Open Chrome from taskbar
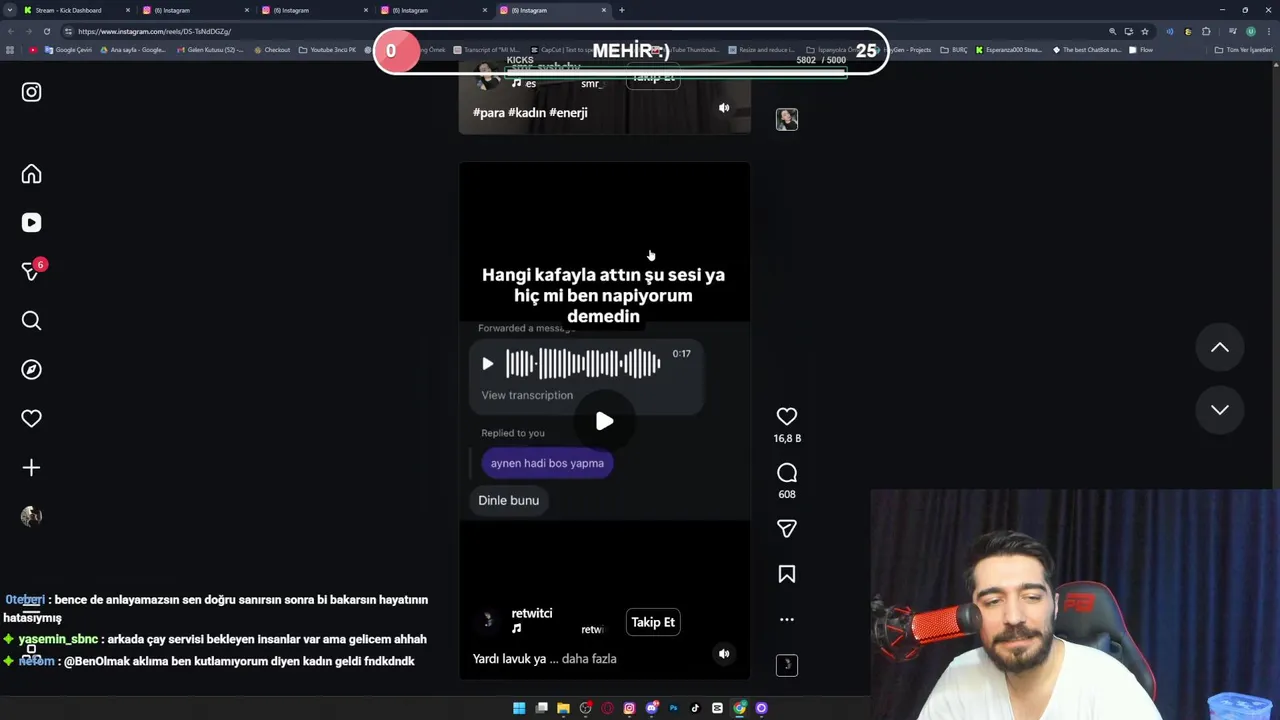Screen dimensions: 1280x720 [739, 708]
